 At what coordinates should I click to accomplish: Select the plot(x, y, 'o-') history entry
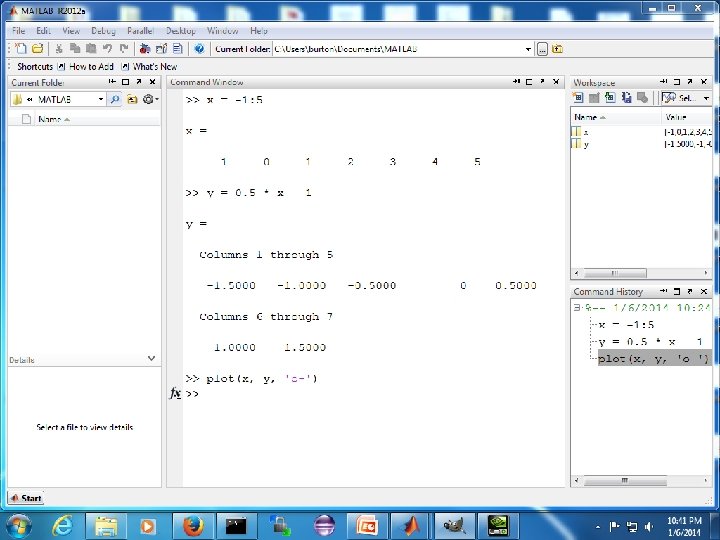[654, 359]
